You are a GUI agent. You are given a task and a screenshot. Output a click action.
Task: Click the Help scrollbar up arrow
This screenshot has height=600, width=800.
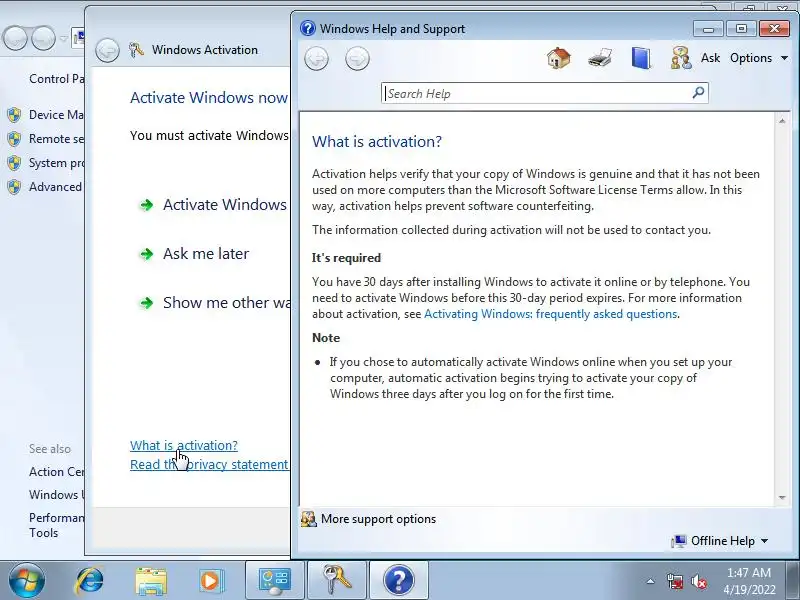tap(782, 121)
